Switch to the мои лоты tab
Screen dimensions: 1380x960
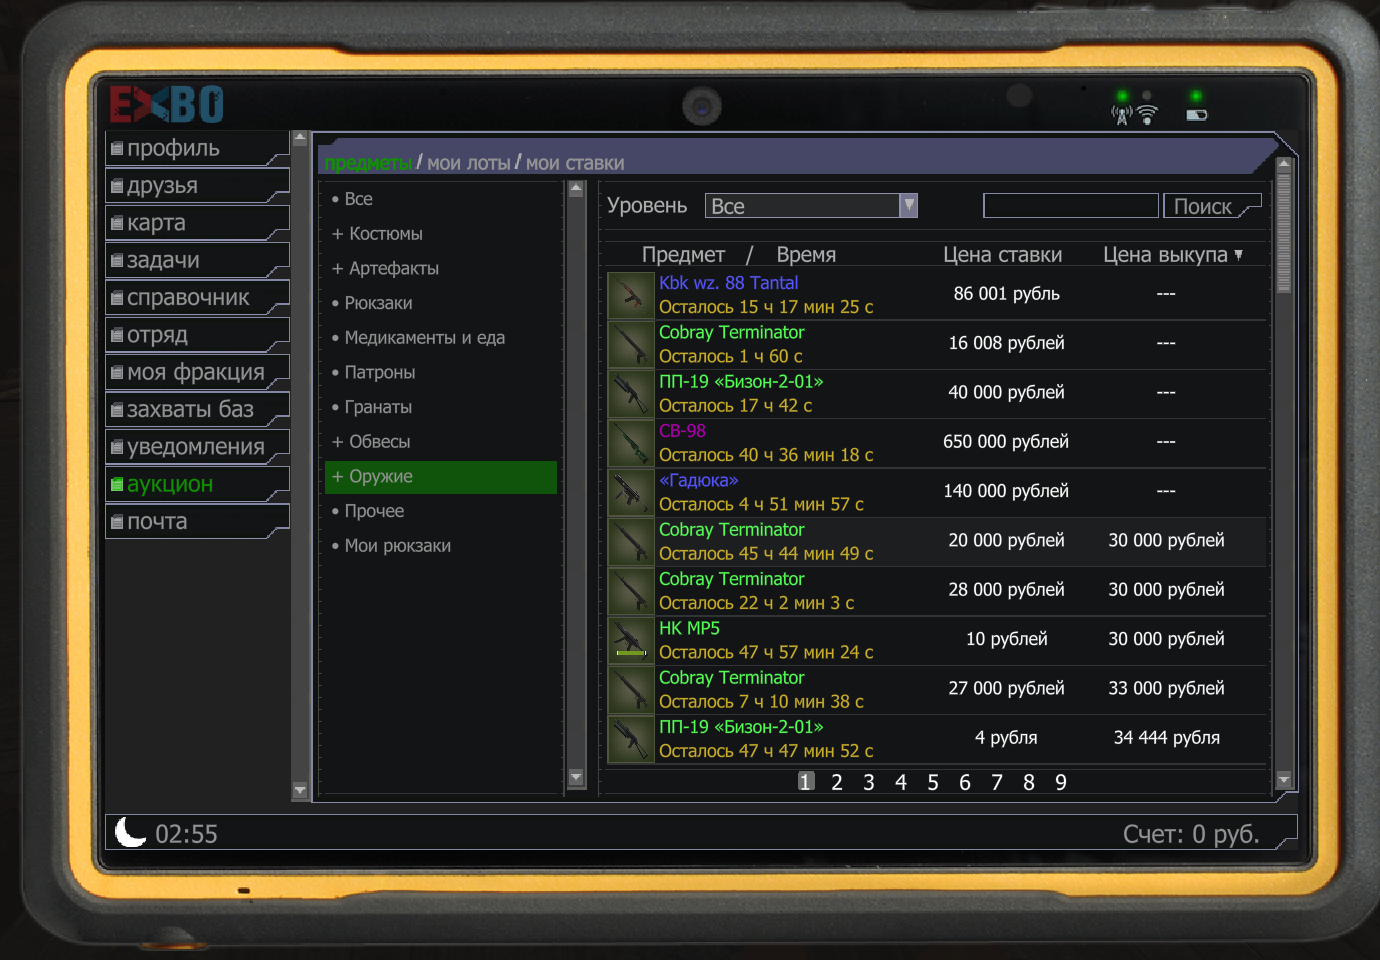point(468,163)
